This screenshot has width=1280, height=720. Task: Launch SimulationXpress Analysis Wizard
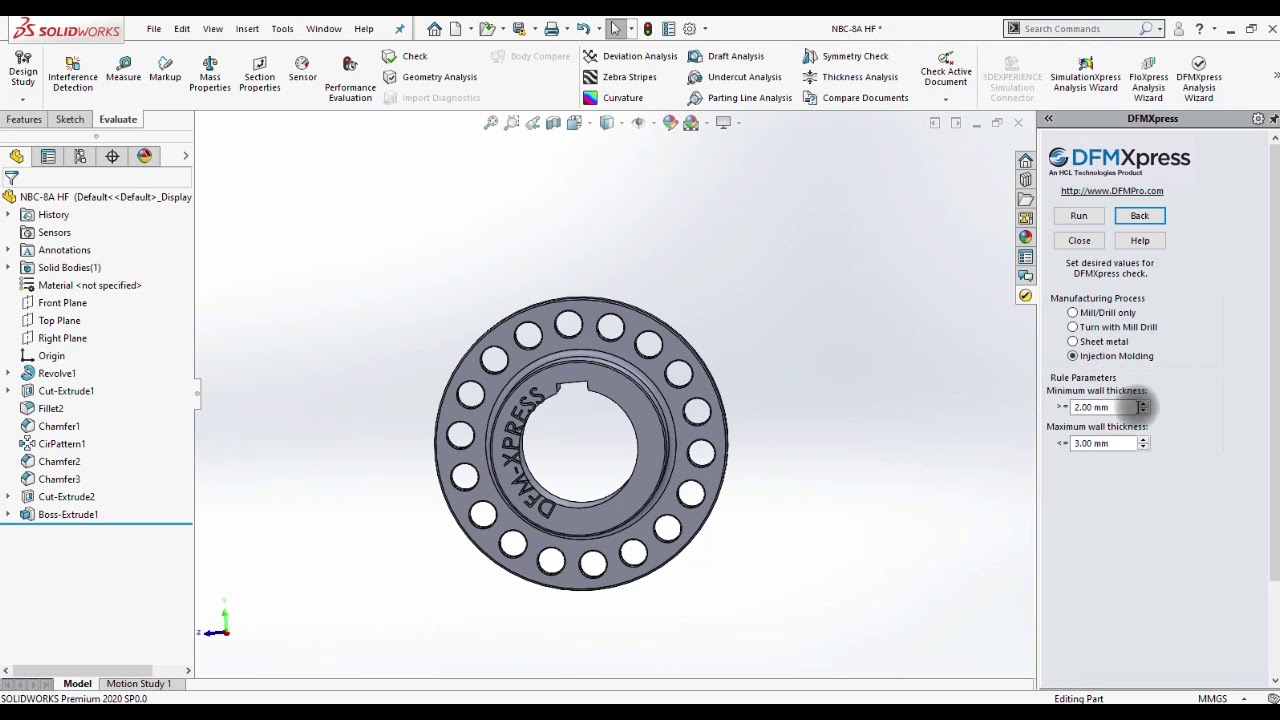tap(1085, 80)
